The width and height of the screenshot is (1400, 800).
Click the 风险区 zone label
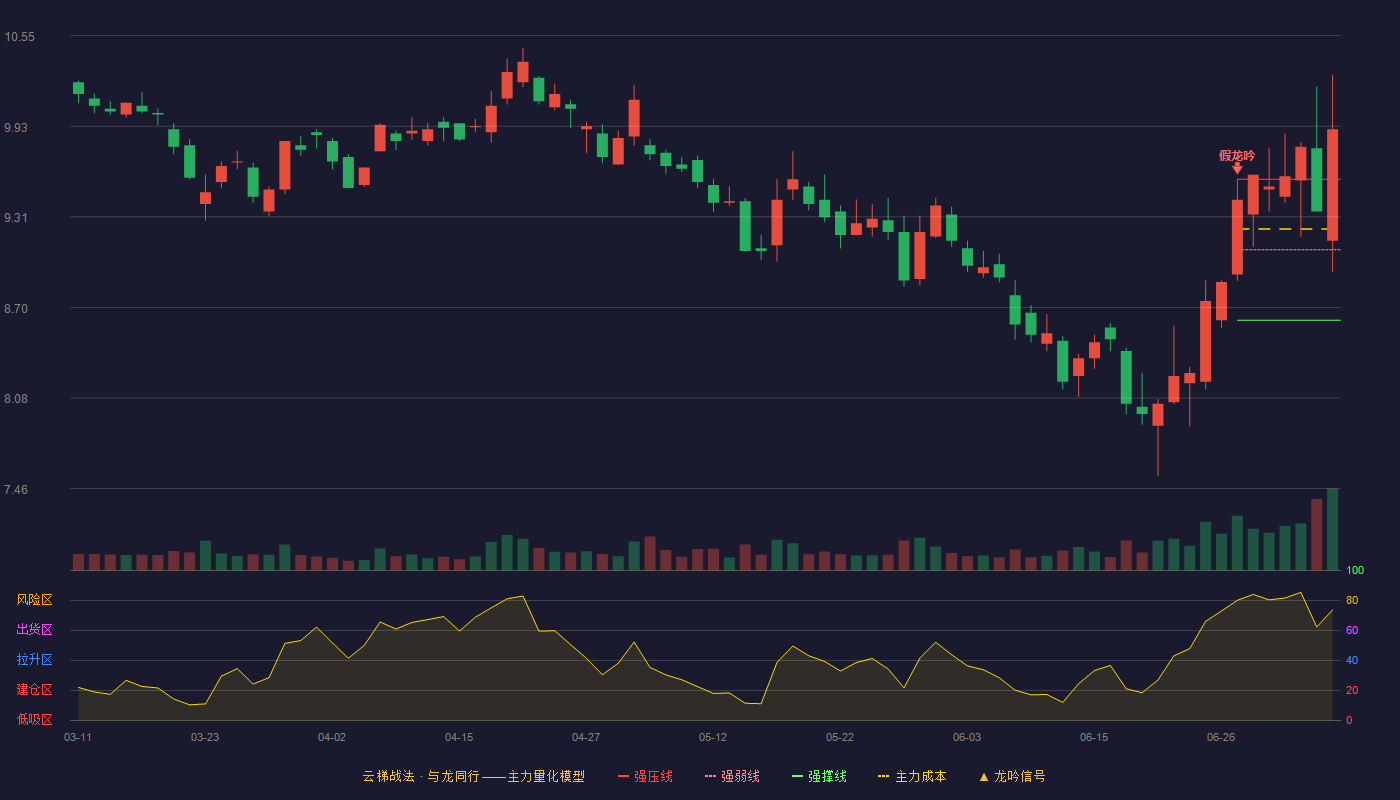click(34, 600)
